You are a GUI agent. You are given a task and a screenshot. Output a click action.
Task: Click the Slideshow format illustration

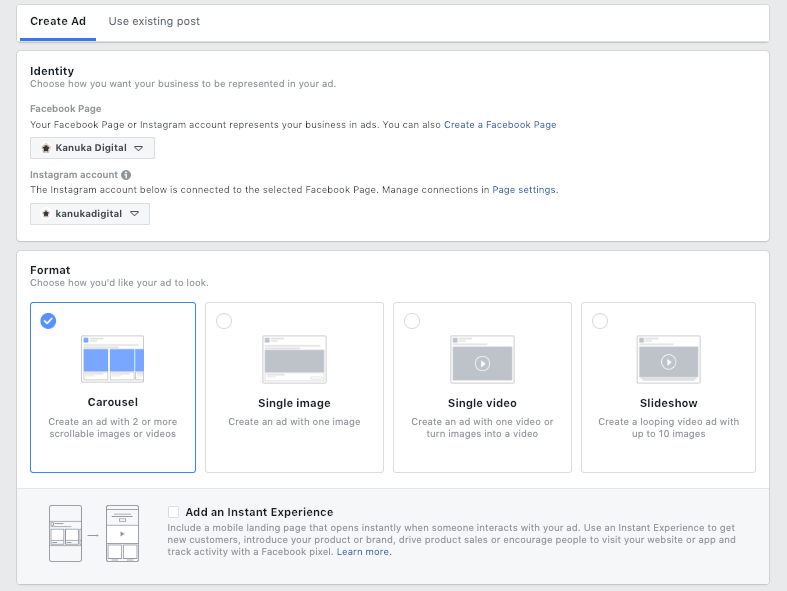[x=669, y=360]
